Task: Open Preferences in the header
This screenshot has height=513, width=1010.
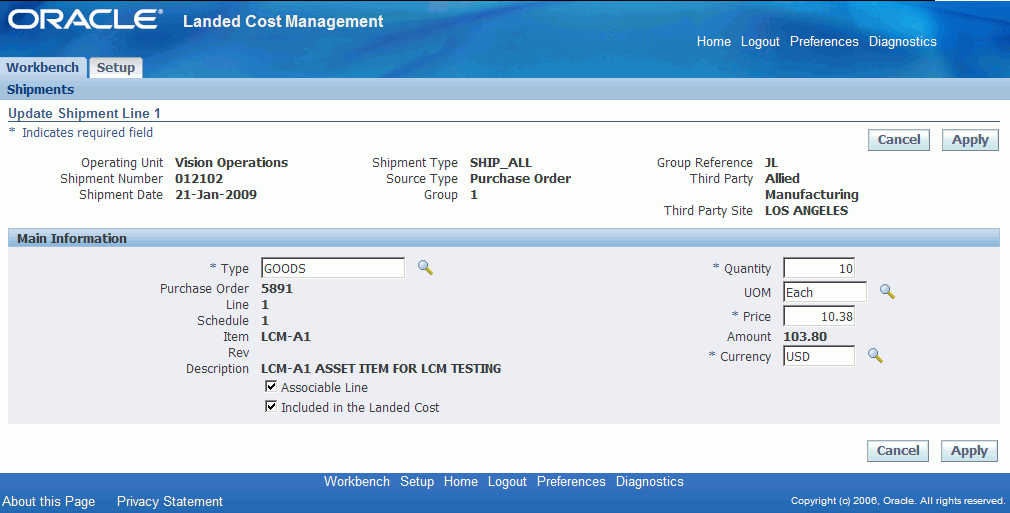Action: coord(824,41)
